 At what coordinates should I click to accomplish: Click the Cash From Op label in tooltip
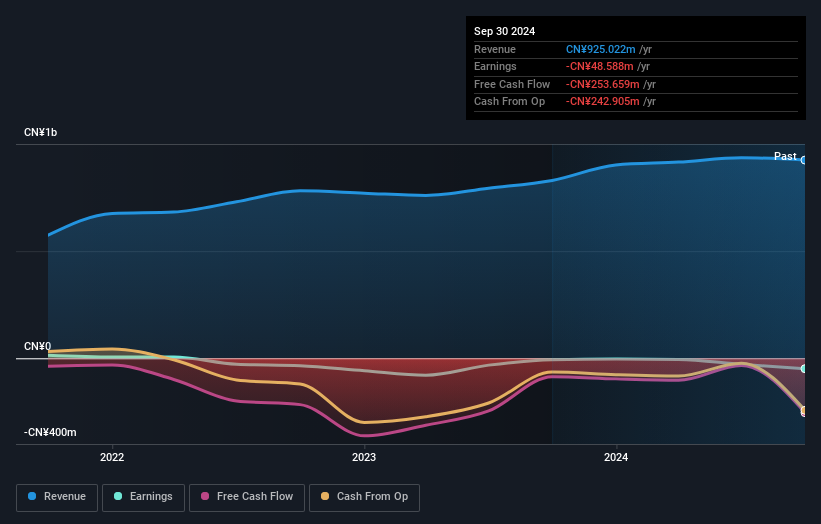coord(509,102)
